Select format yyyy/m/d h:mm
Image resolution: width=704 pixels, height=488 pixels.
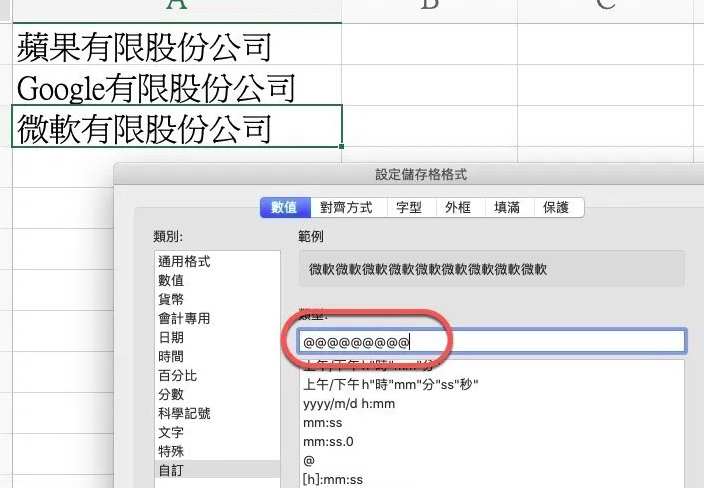click(492, 404)
